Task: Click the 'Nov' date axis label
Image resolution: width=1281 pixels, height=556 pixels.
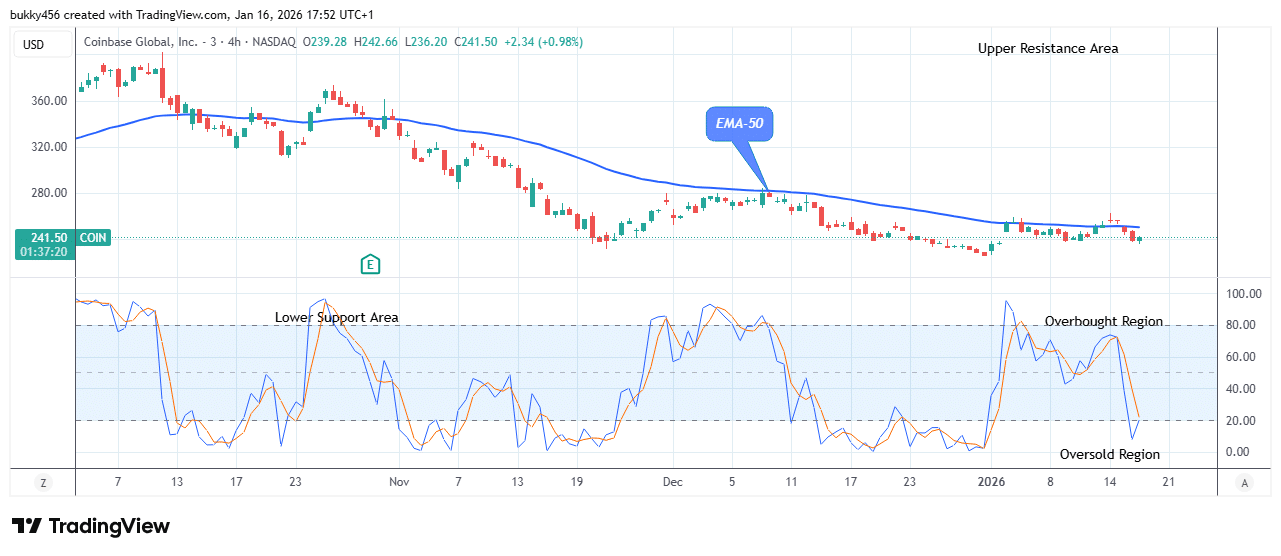Action: 399,482
